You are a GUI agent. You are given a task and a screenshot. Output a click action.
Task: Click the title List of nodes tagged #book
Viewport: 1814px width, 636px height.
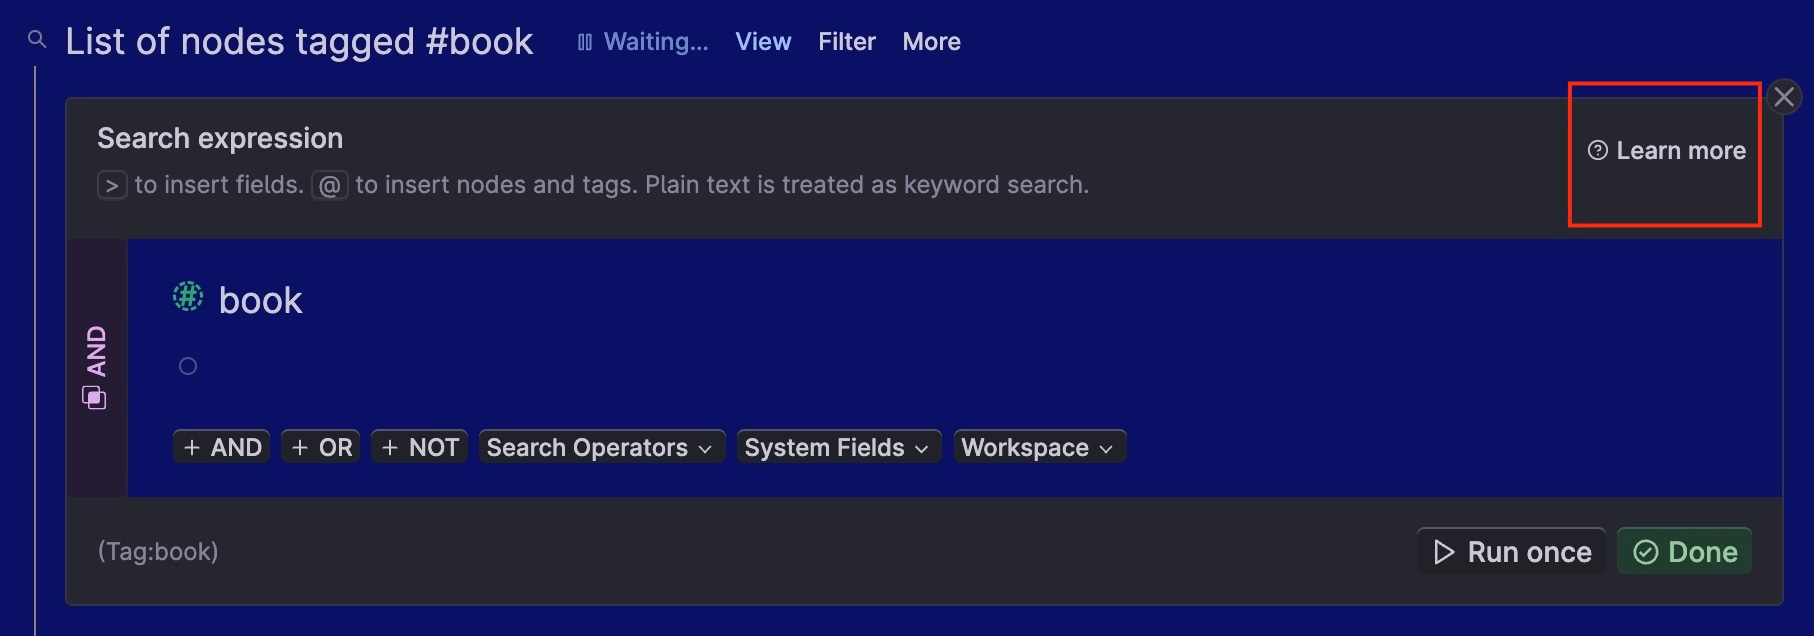tap(299, 42)
